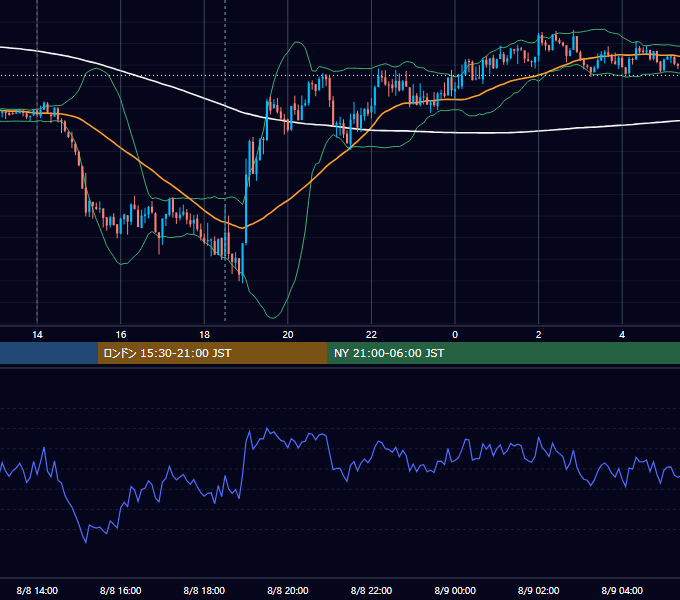This screenshot has width=680, height=600.
Task: Click the ロンドン 15:30-21:00 JST session bar
Action: click(212, 353)
